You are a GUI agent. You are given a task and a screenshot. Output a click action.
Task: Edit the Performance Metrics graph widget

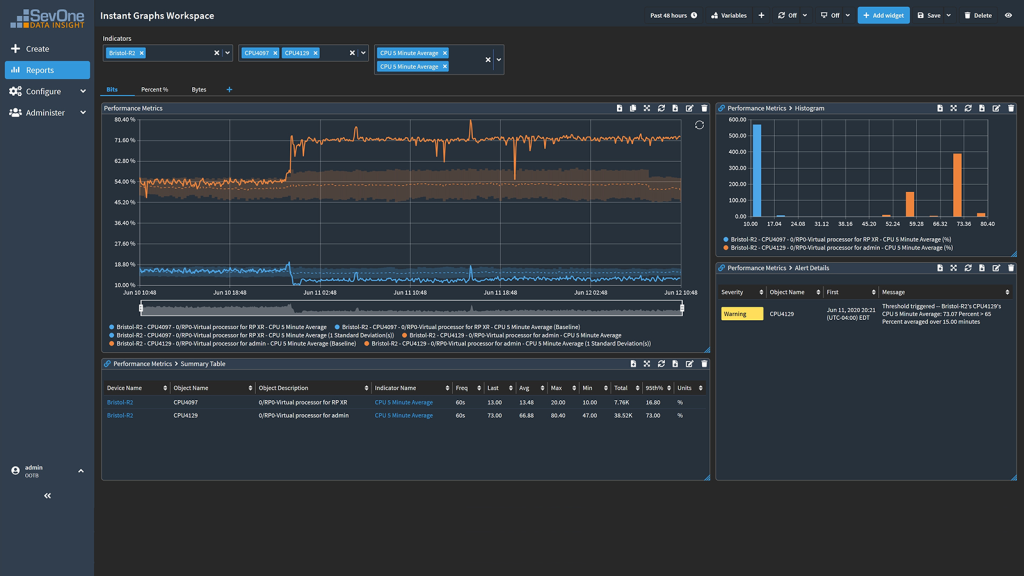point(690,108)
